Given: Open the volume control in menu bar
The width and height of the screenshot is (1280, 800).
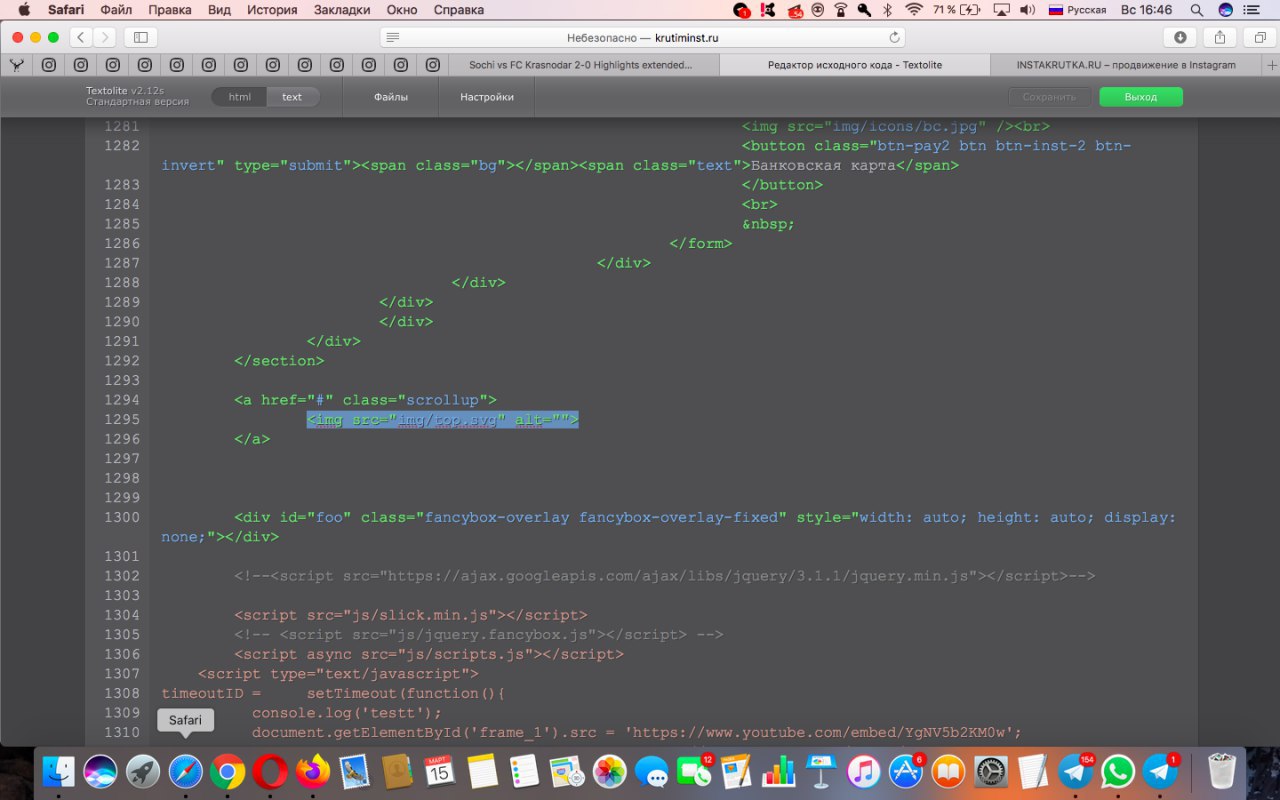Looking at the screenshot, I should (x=1027, y=10).
